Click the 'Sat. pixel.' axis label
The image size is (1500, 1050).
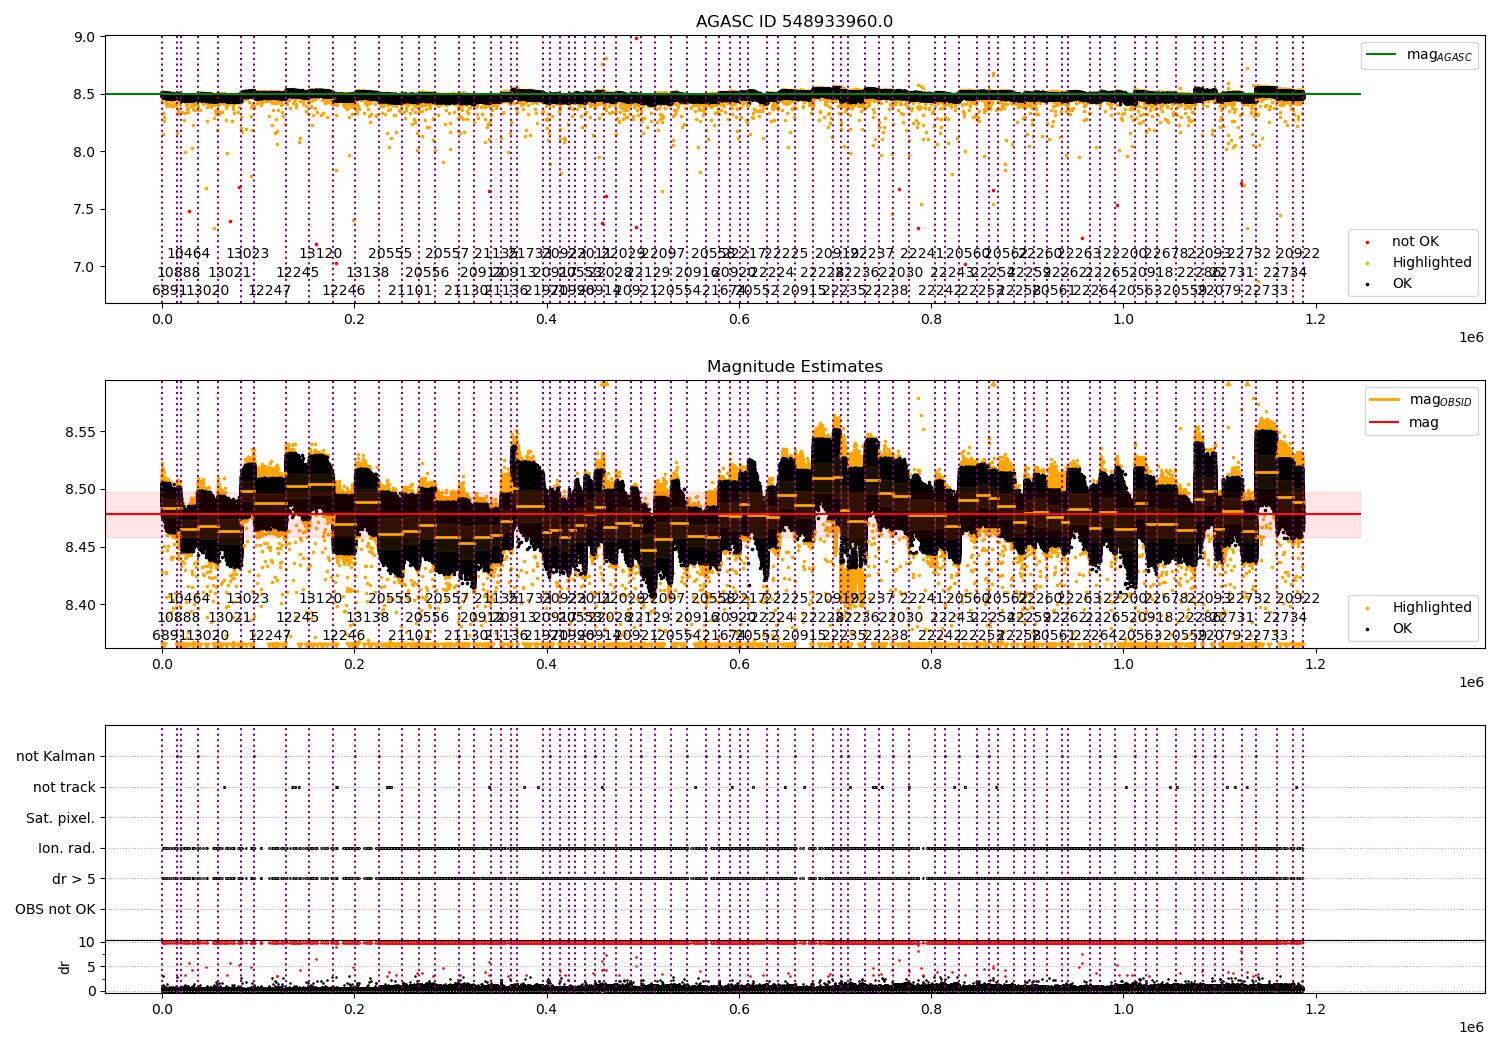click(x=61, y=818)
